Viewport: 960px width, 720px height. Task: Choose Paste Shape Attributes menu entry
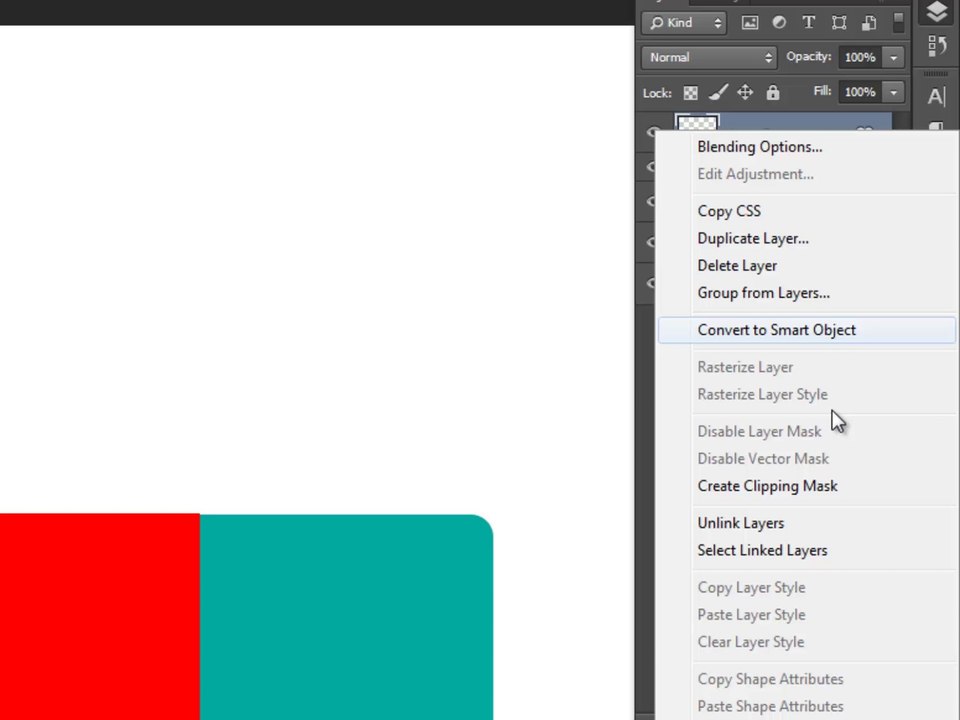770,707
